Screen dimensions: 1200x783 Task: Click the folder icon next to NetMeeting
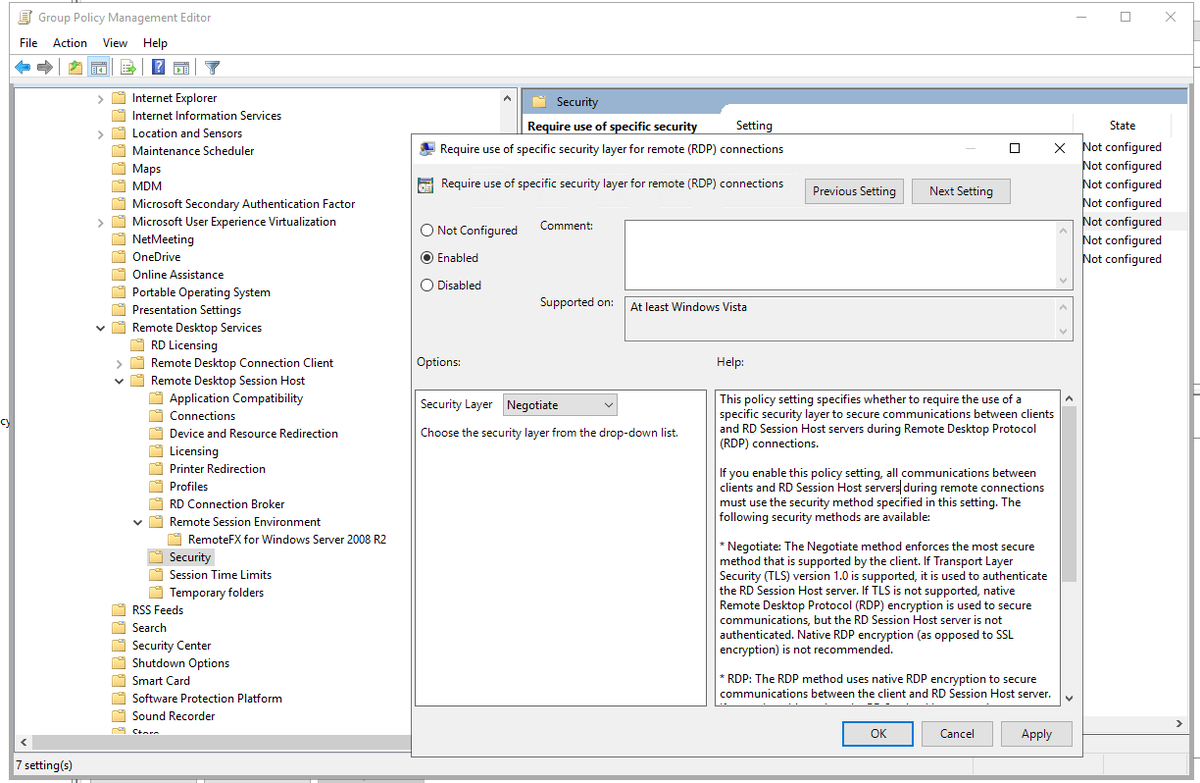[119, 239]
